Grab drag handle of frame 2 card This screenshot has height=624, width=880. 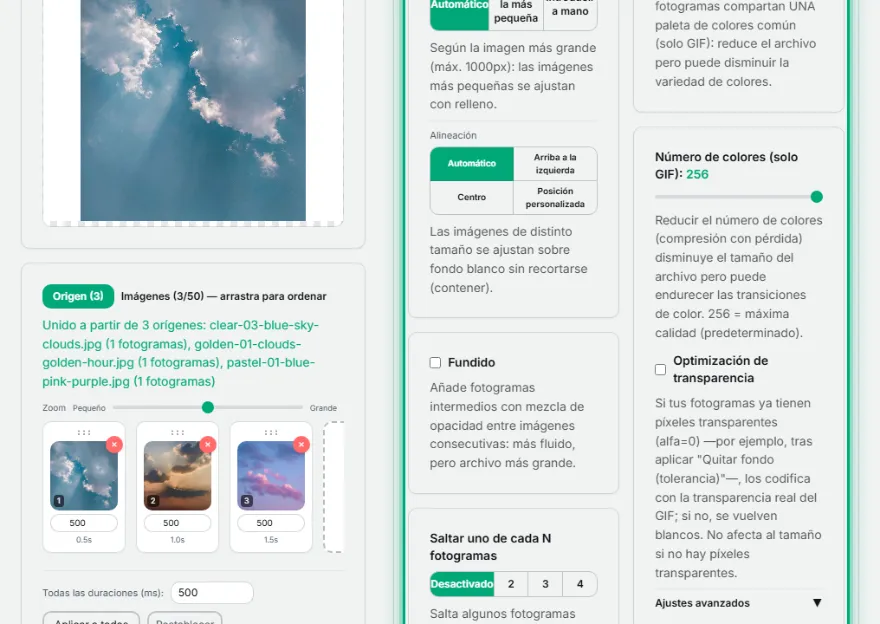pos(177,432)
